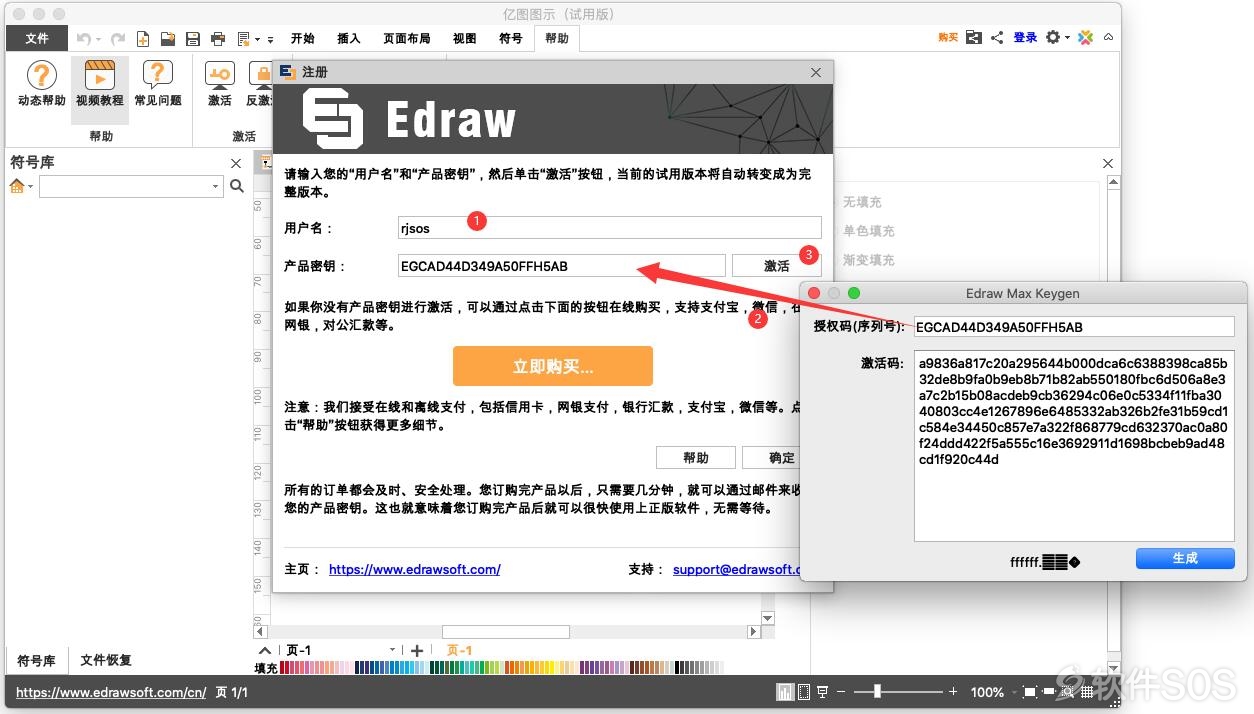Click the 购买 link in top bar
Viewport: 1254px width, 714px height.
coord(948,37)
